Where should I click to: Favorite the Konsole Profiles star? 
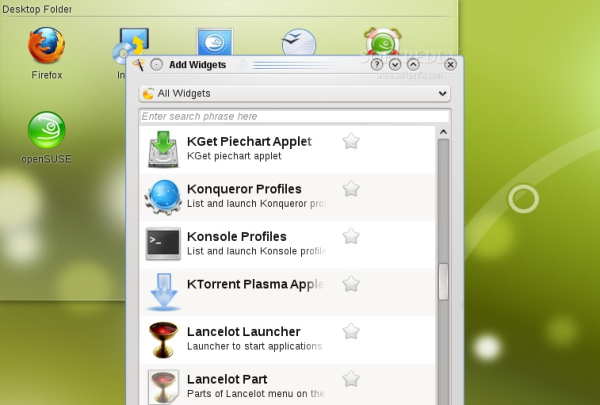coord(351,236)
